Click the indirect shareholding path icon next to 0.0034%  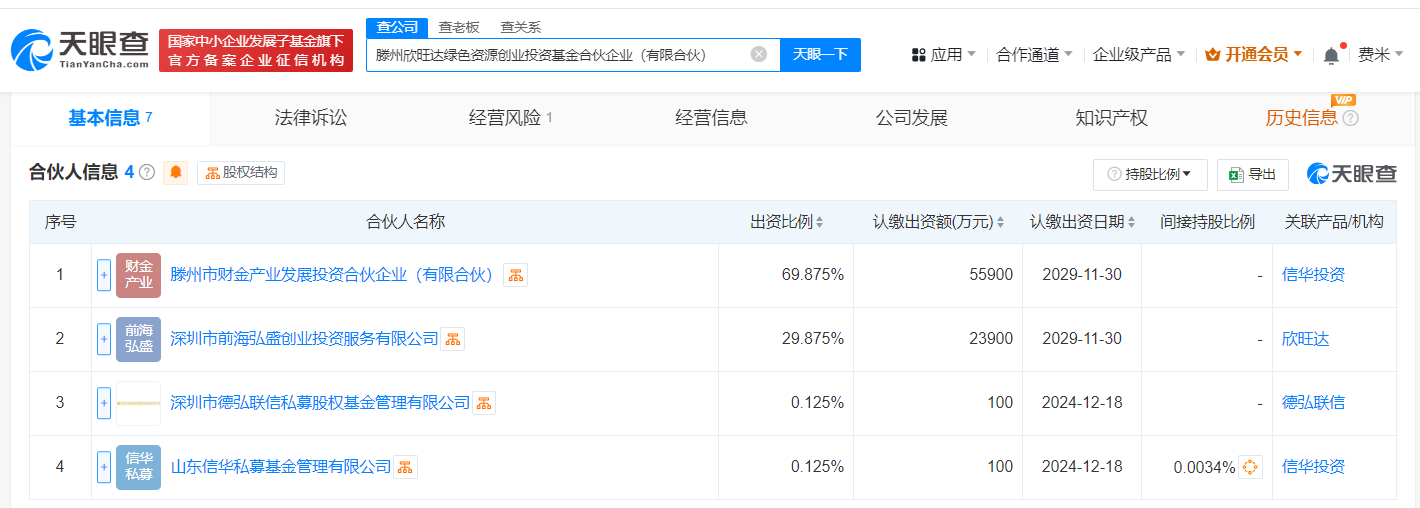click(x=1250, y=467)
